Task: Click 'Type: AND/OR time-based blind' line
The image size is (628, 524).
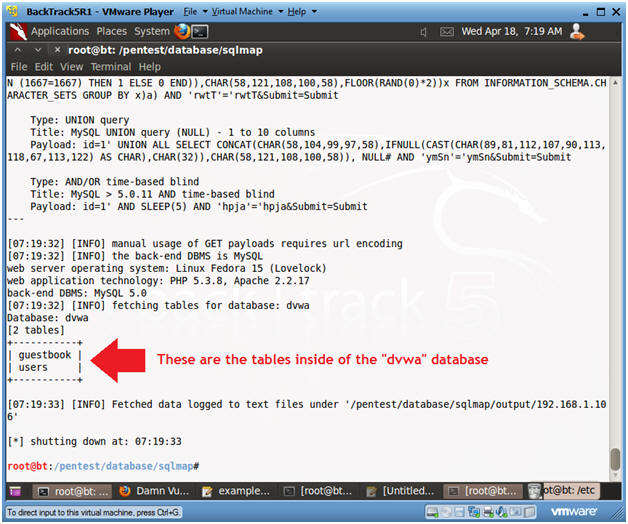Action: click(x=115, y=182)
